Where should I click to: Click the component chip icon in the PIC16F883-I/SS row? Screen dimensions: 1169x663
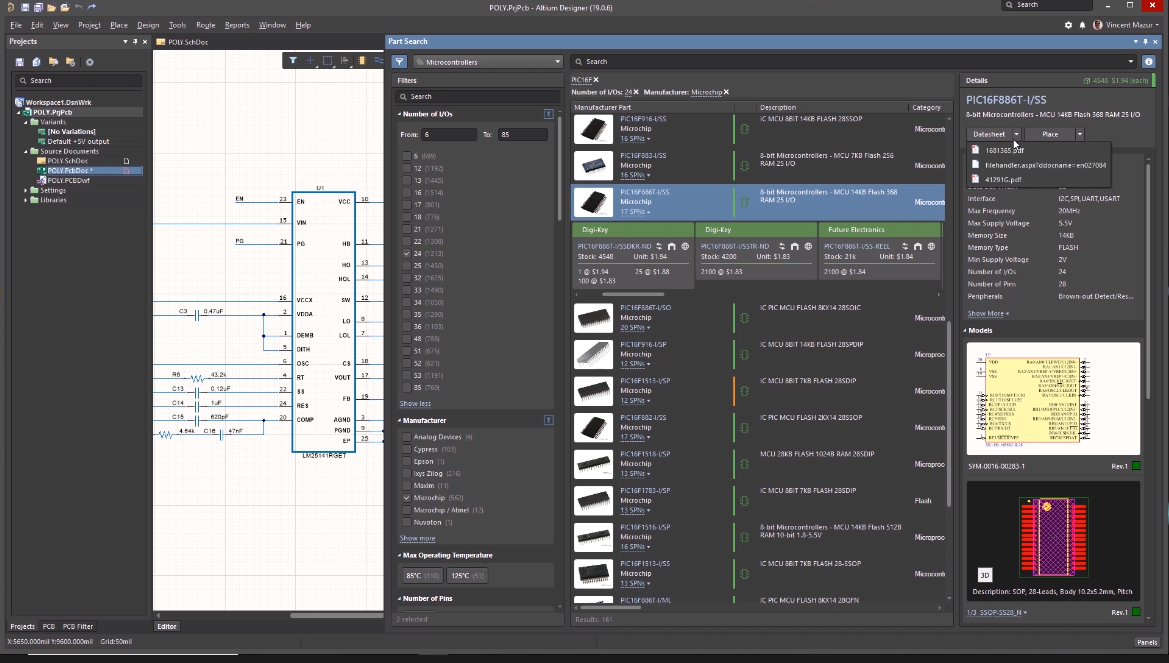[x=744, y=166]
